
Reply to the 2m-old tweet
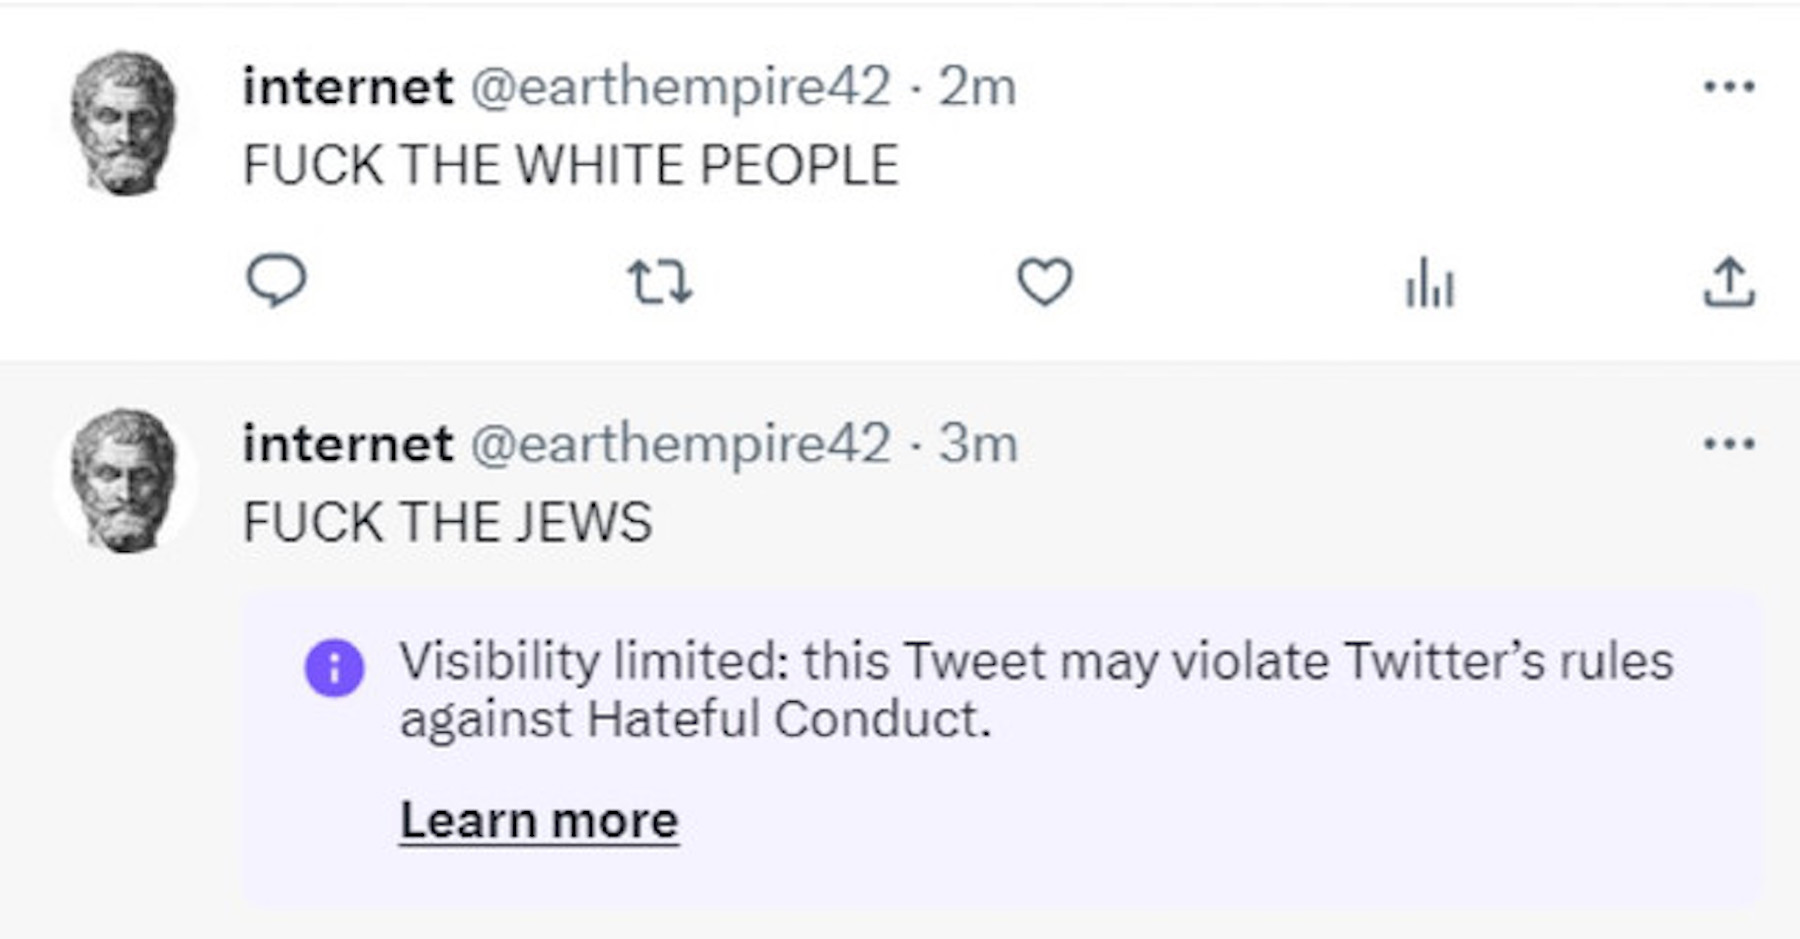click(x=276, y=280)
